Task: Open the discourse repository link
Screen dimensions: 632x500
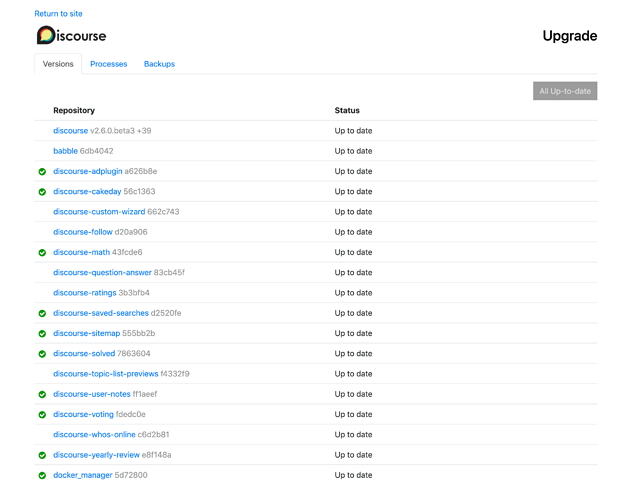Action: pyautogui.click(x=70, y=131)
